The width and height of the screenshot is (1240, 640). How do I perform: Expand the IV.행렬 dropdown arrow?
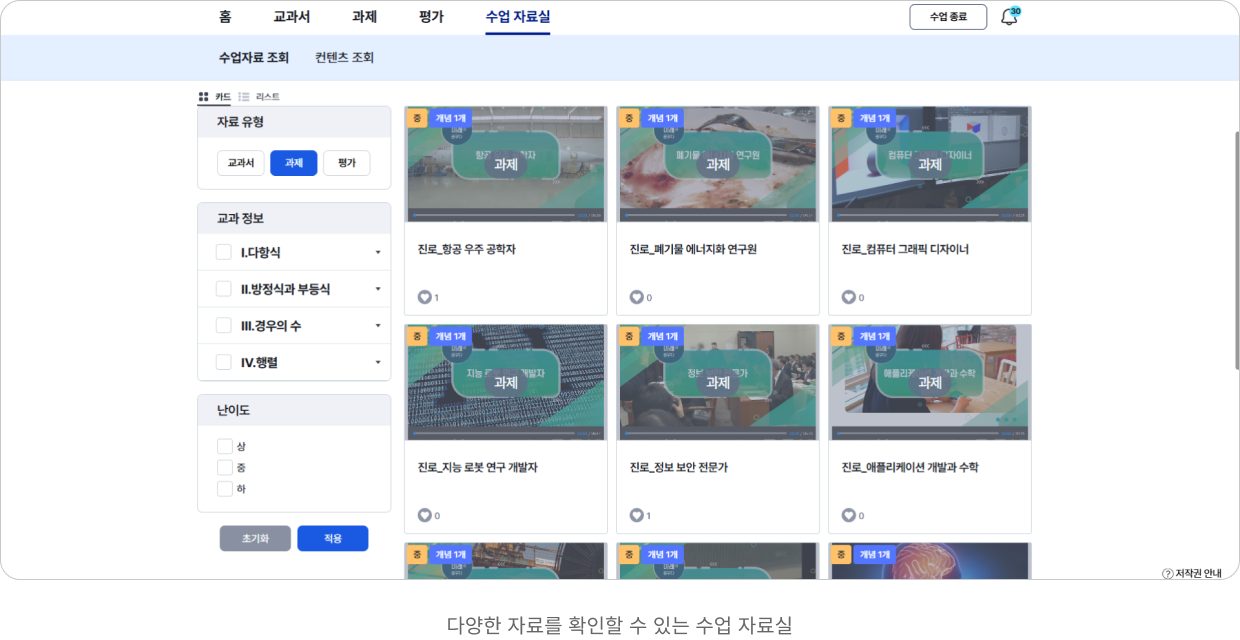[378, 362]
